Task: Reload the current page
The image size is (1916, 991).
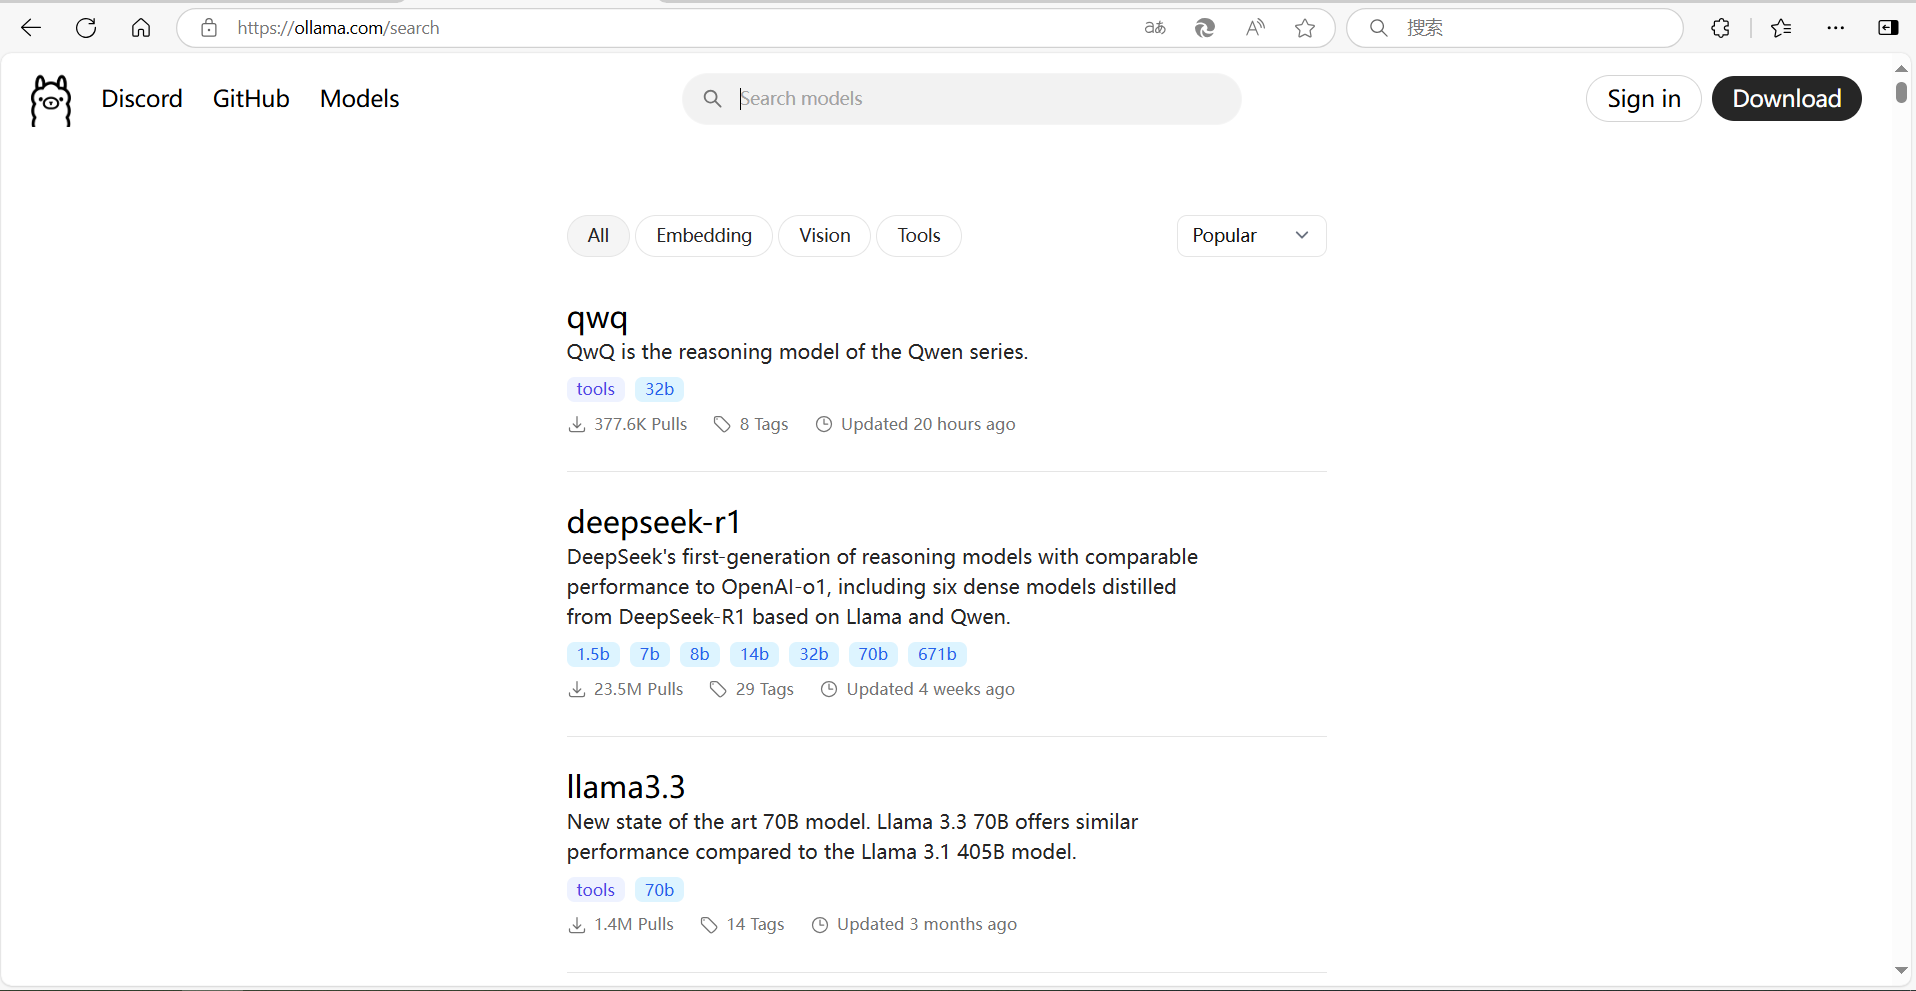Action: click(x=86, y=28)
